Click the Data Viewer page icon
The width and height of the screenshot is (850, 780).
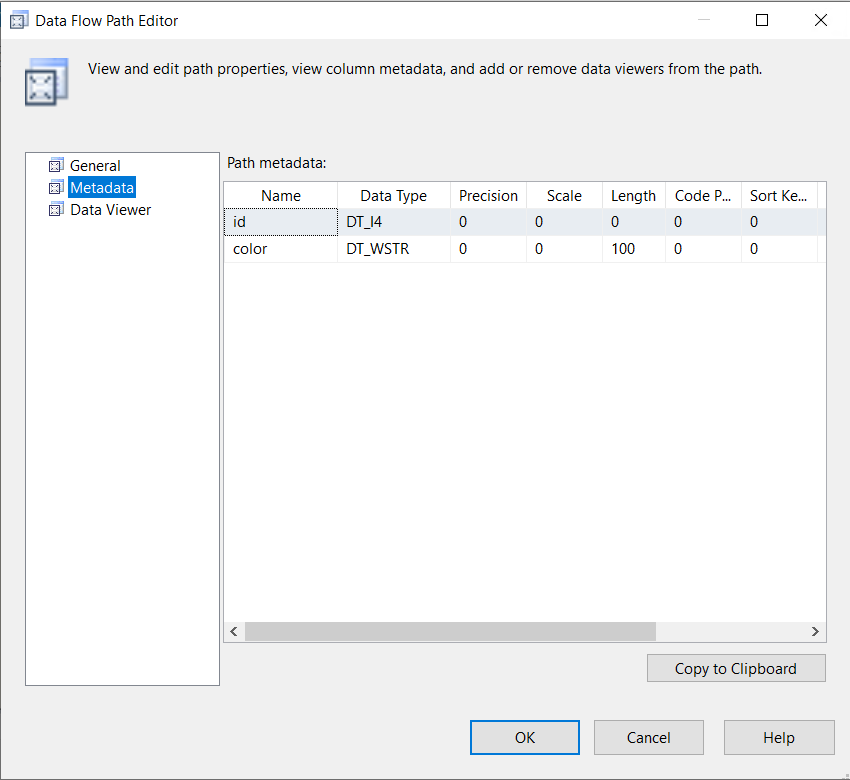tap(56, 210)
